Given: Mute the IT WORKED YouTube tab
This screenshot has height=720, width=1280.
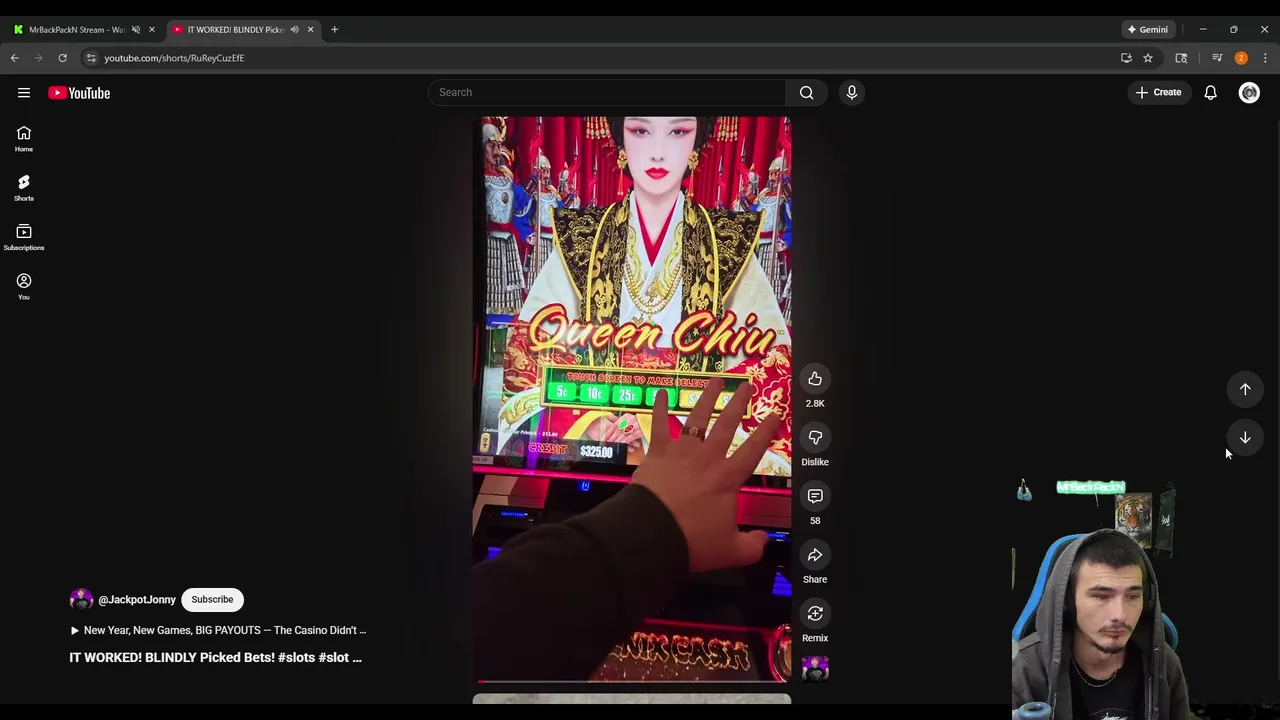Looking at the screenshot, I should pos(294,29).
